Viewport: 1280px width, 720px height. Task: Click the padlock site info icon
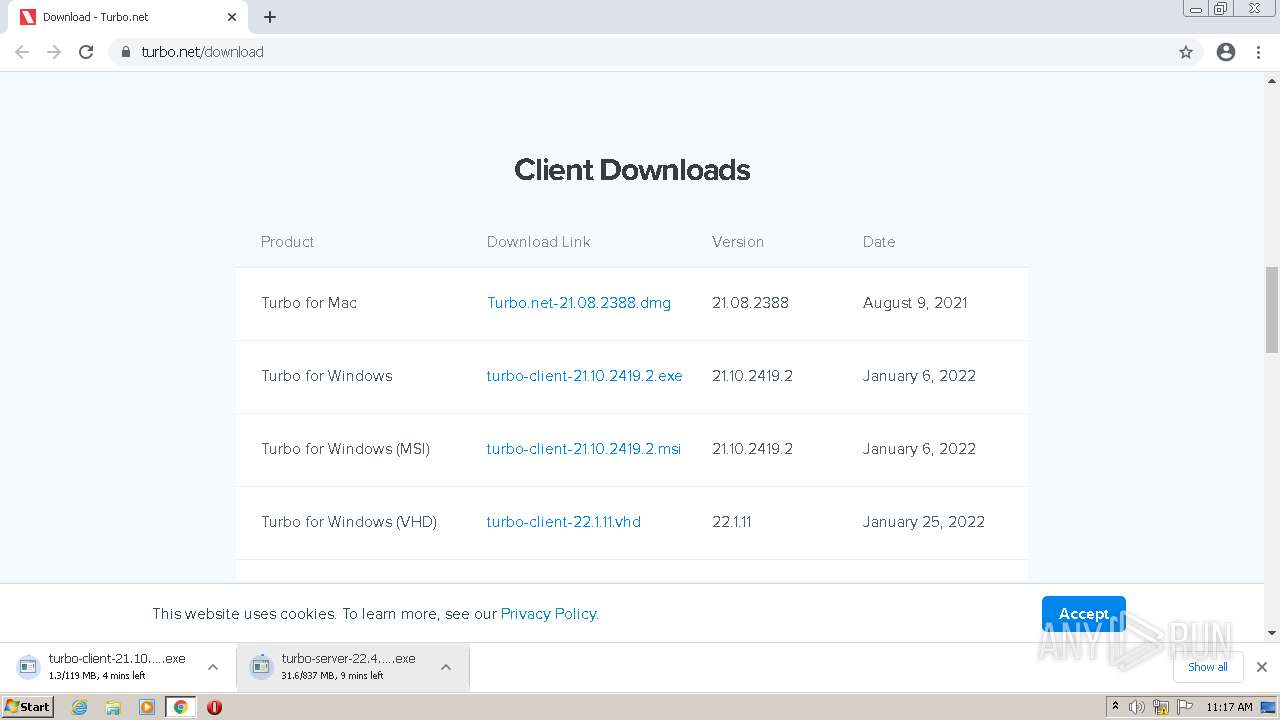click(125, 52)
